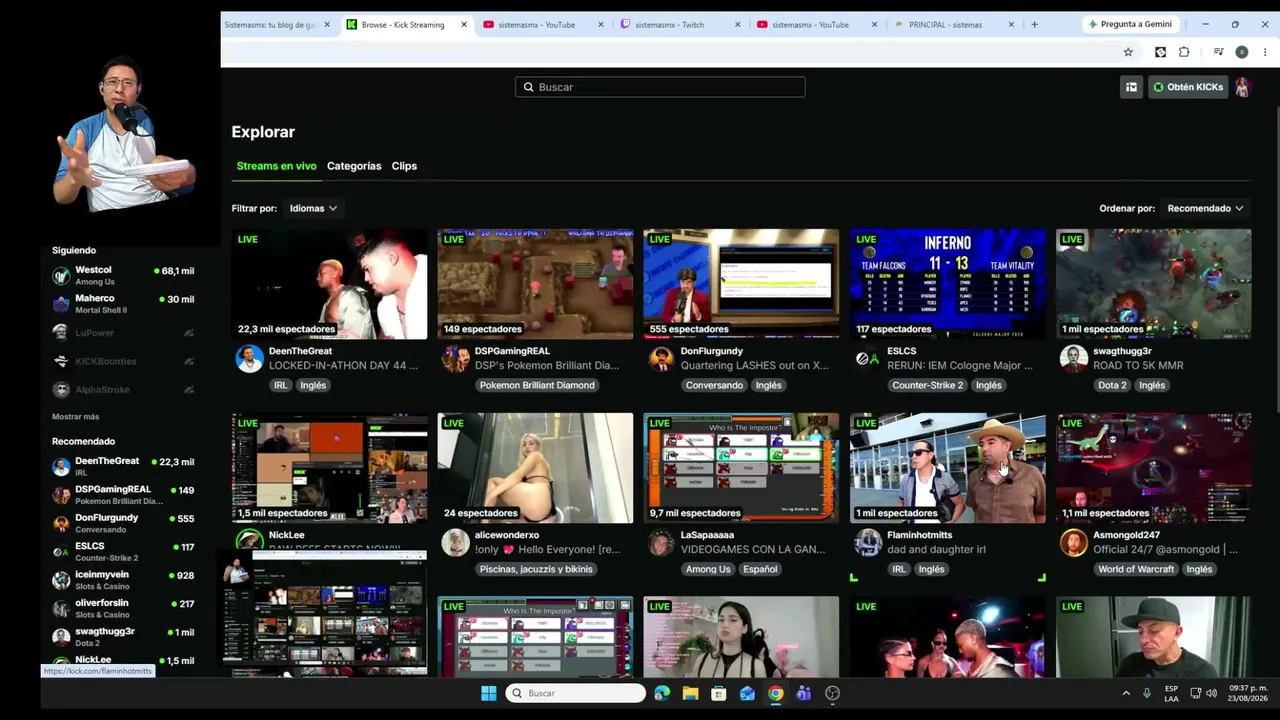This screenshot has height=720, width=1280.
Task: Open LaSapaaaaa's Among Us stream thumbnail
Action: [741, 468]
